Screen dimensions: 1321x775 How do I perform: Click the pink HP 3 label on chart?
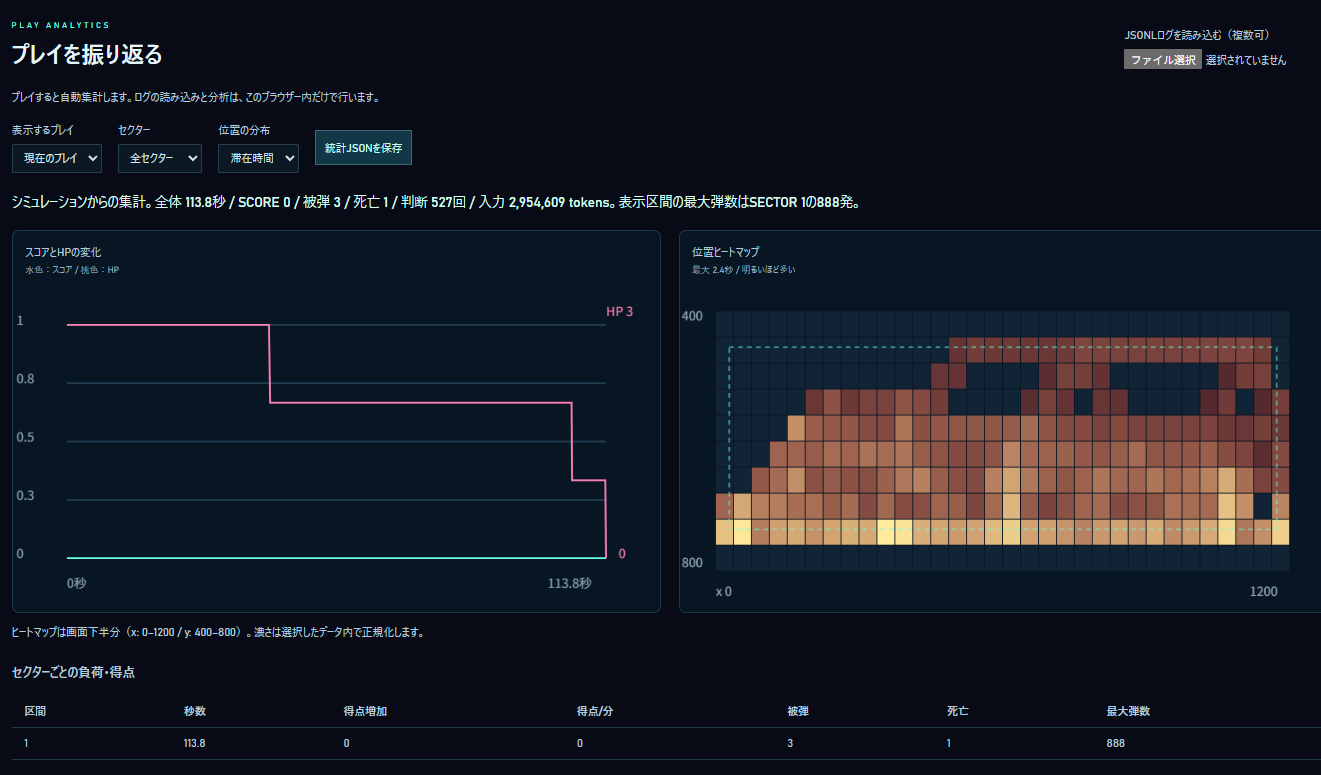[619, 311]
